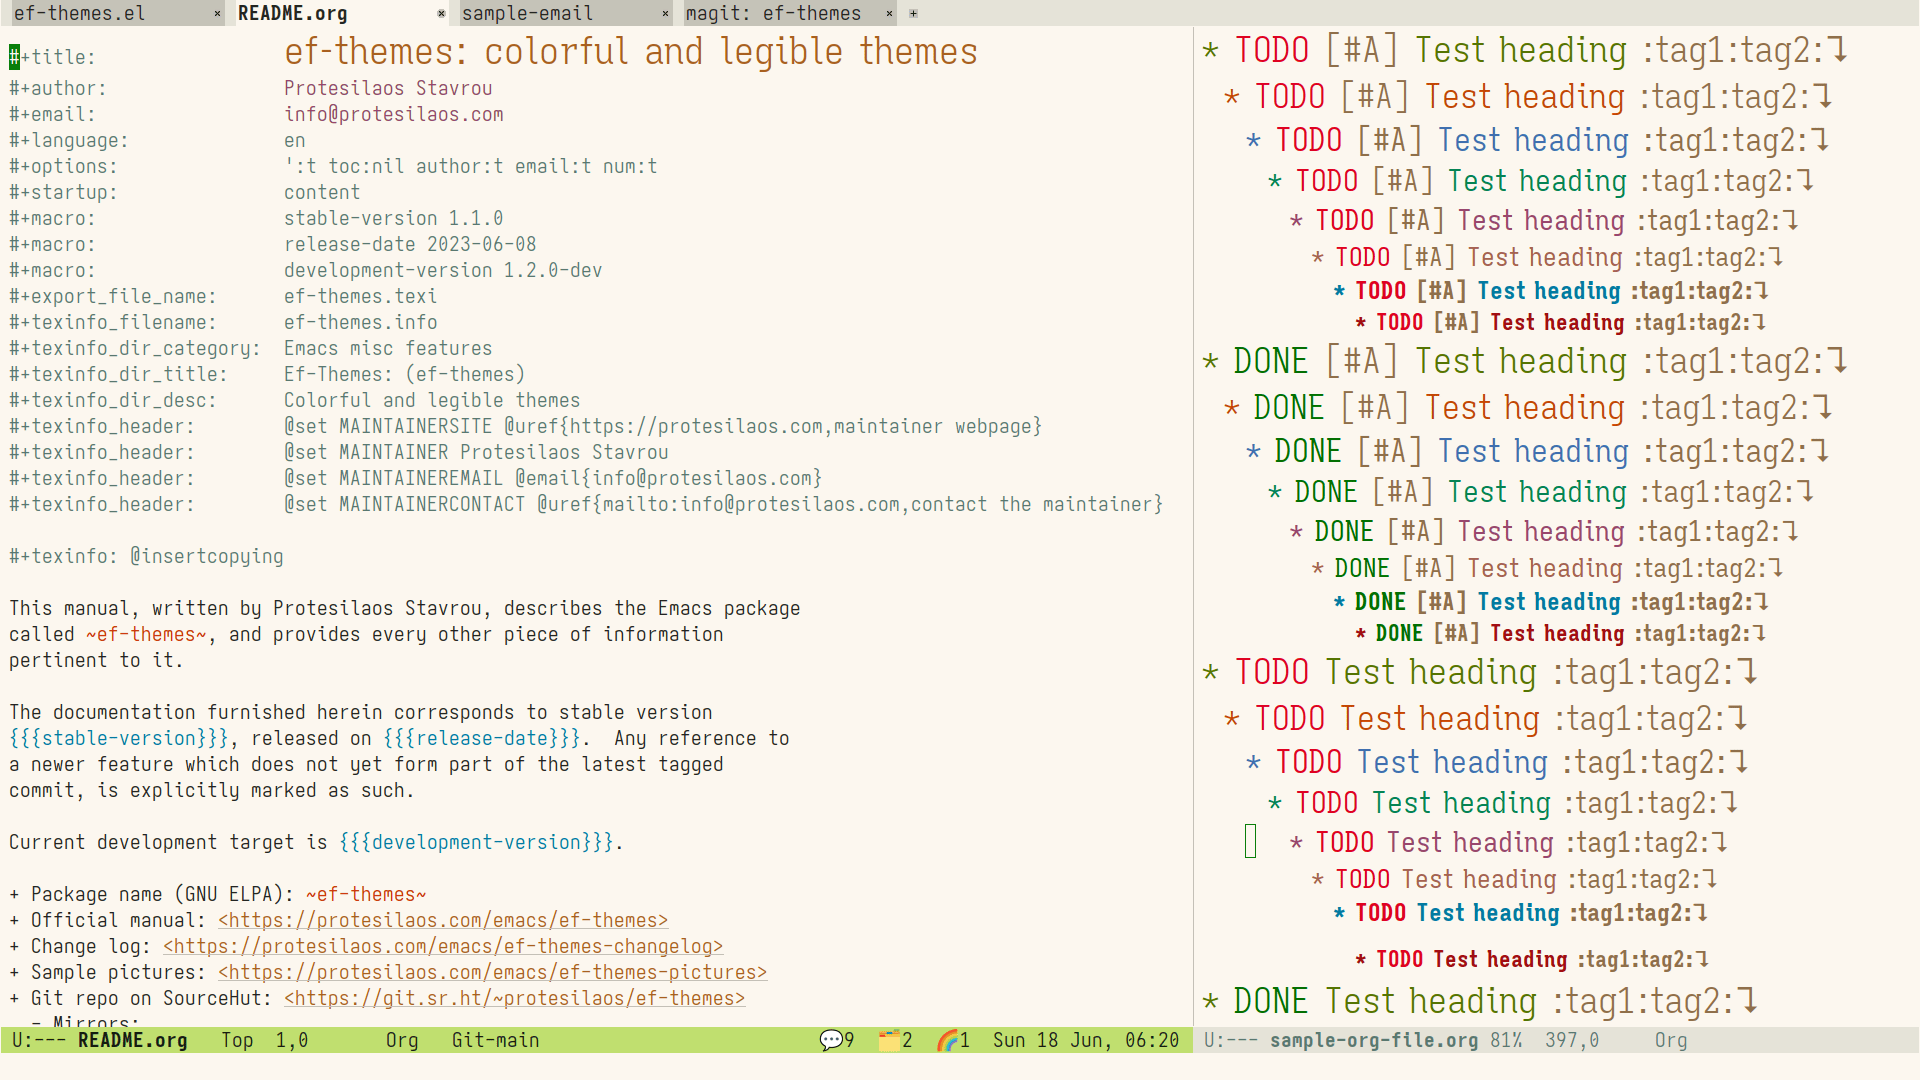Switch to the ef-themes.el tab
This screenshot has width=1920, height=1080.
click(x=79, y=14)
